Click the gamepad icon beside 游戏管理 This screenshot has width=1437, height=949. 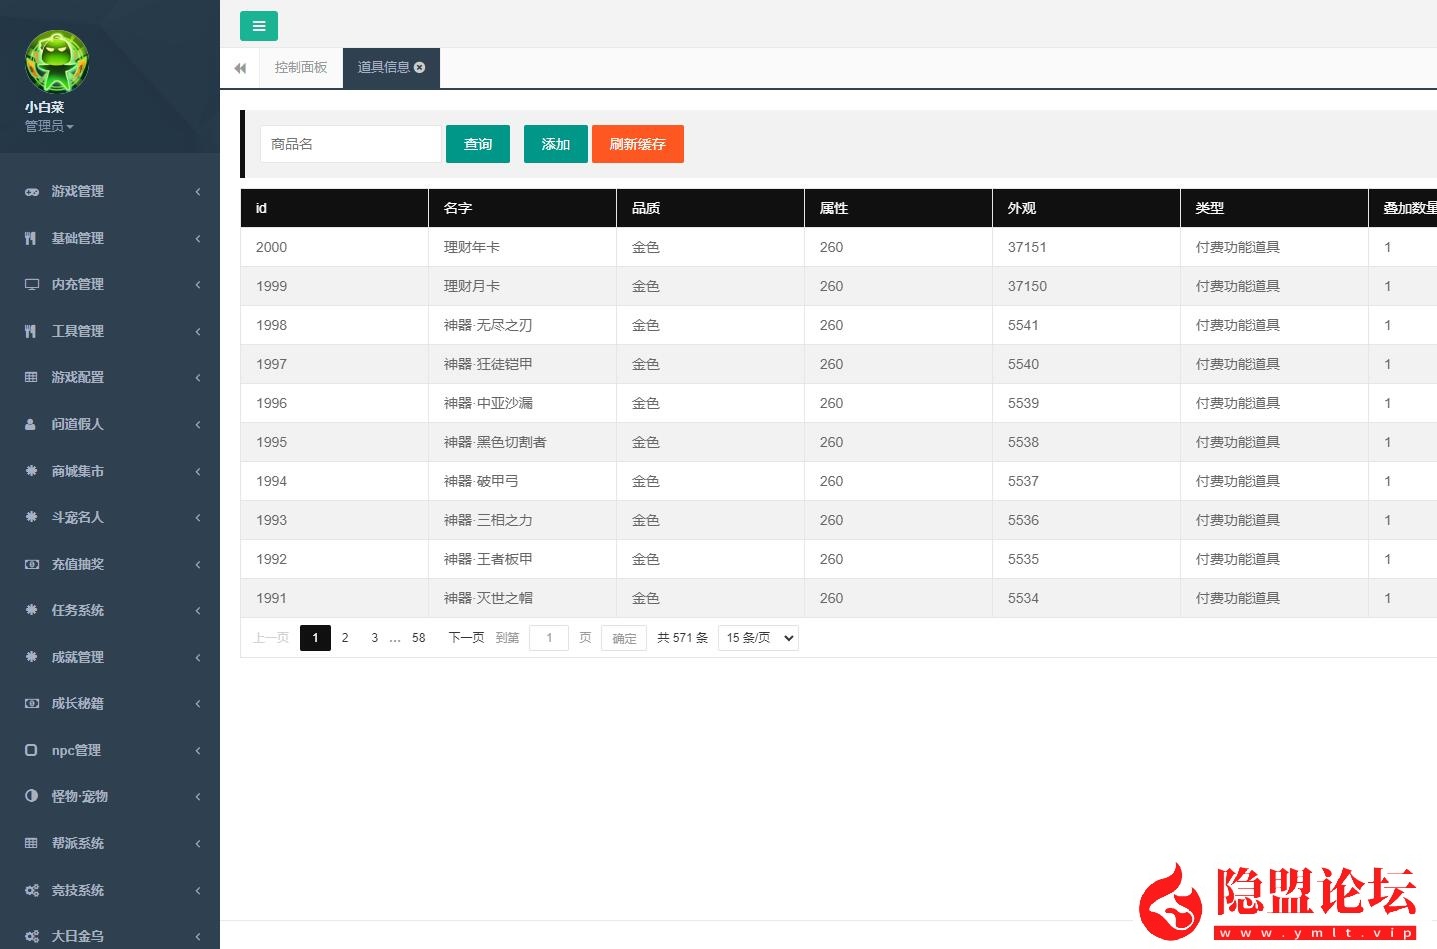32,191
